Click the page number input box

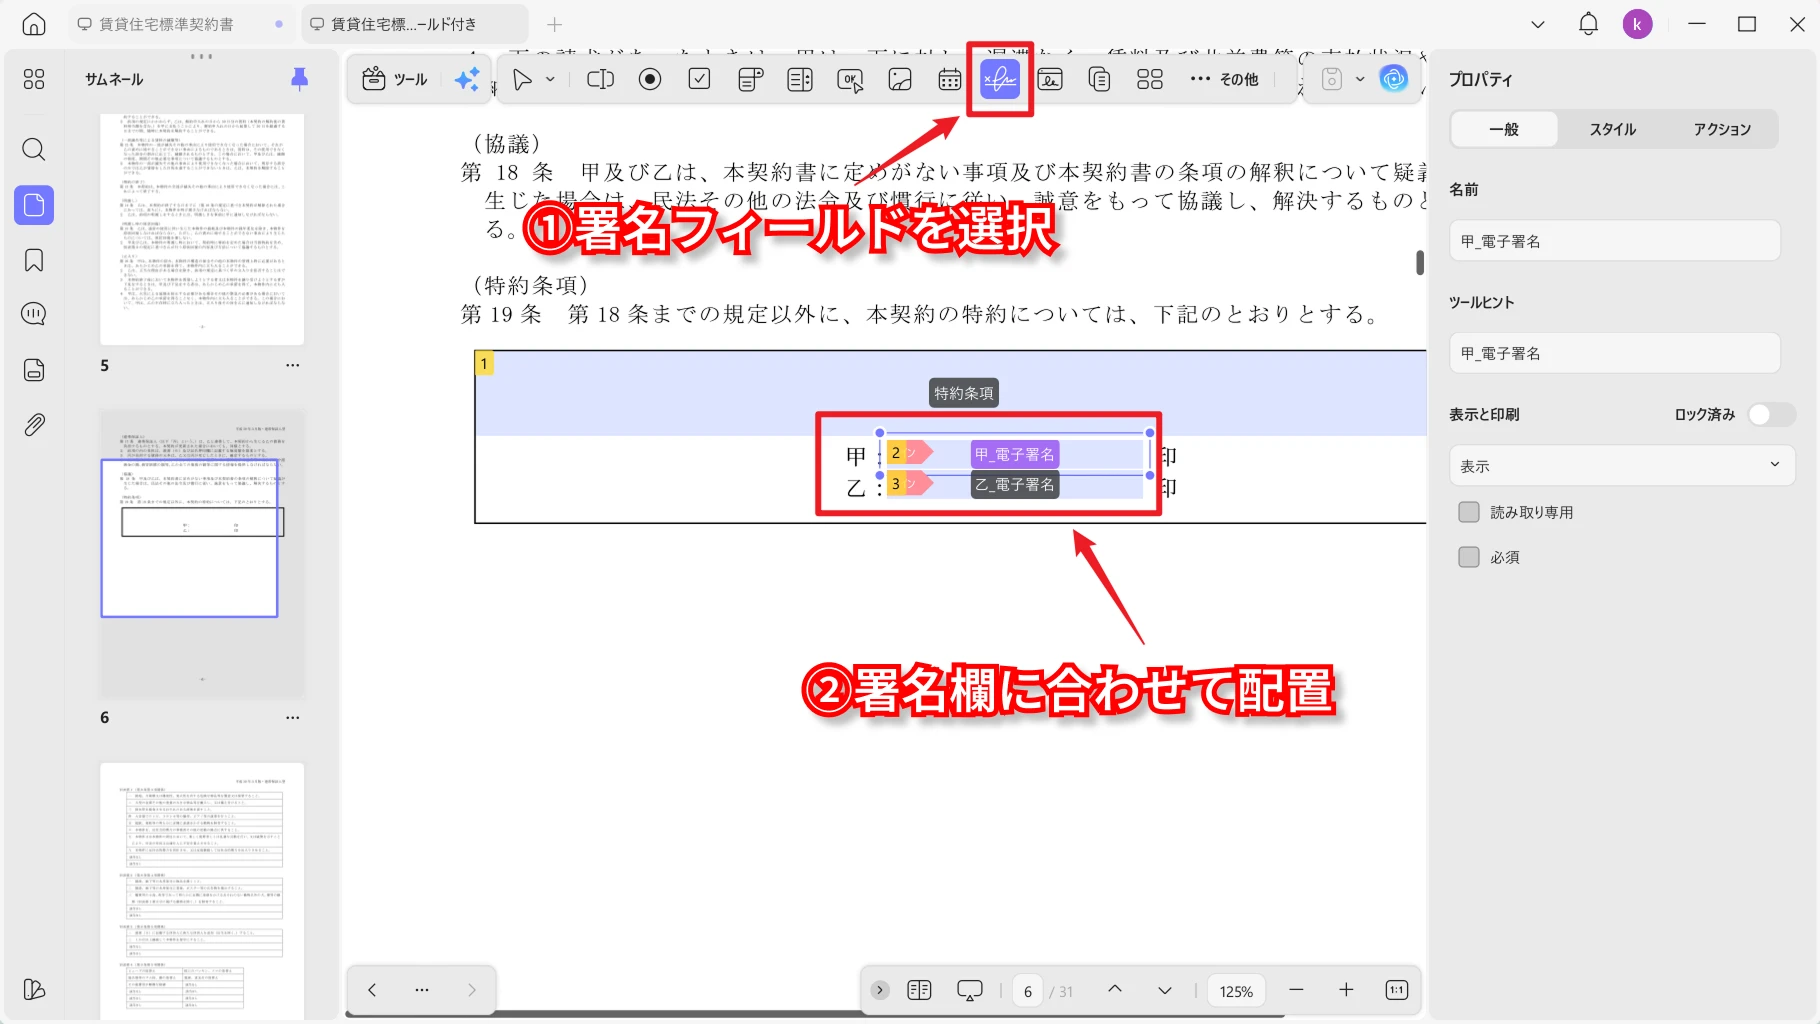point(1027,991)
